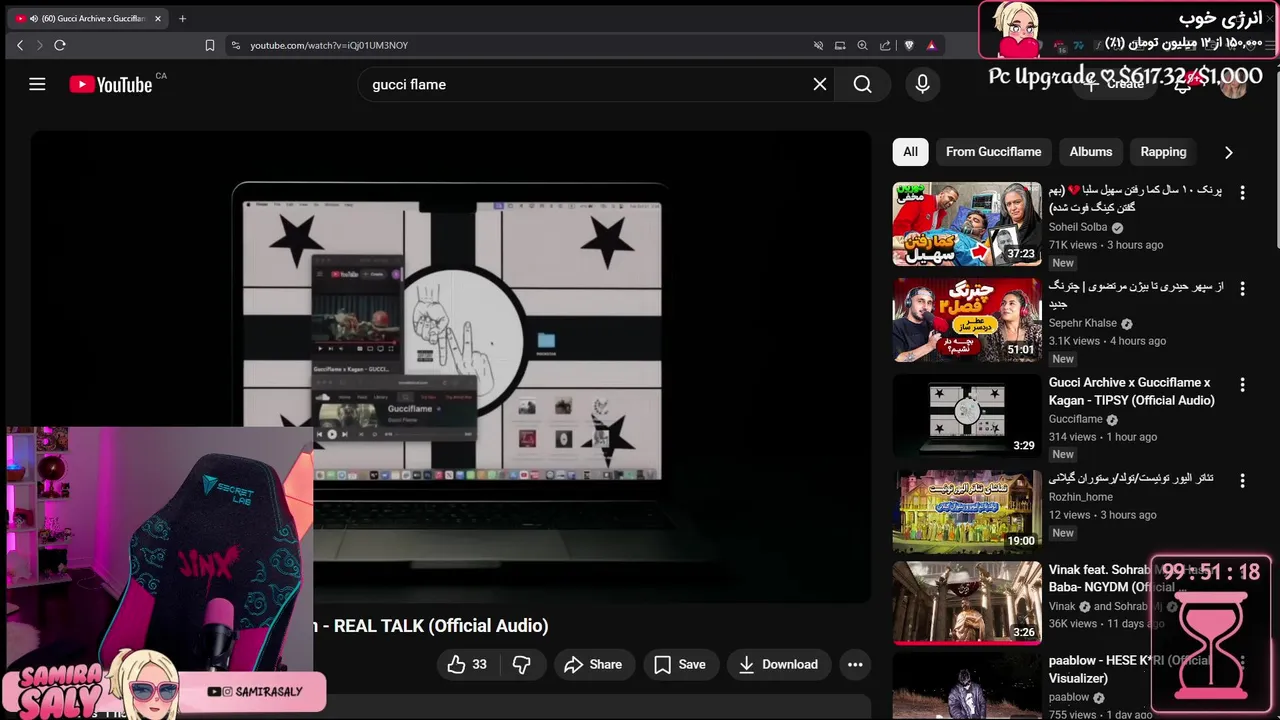
Task: Open the cast/picture icon in address bar
Action: [x=840, y=45]
